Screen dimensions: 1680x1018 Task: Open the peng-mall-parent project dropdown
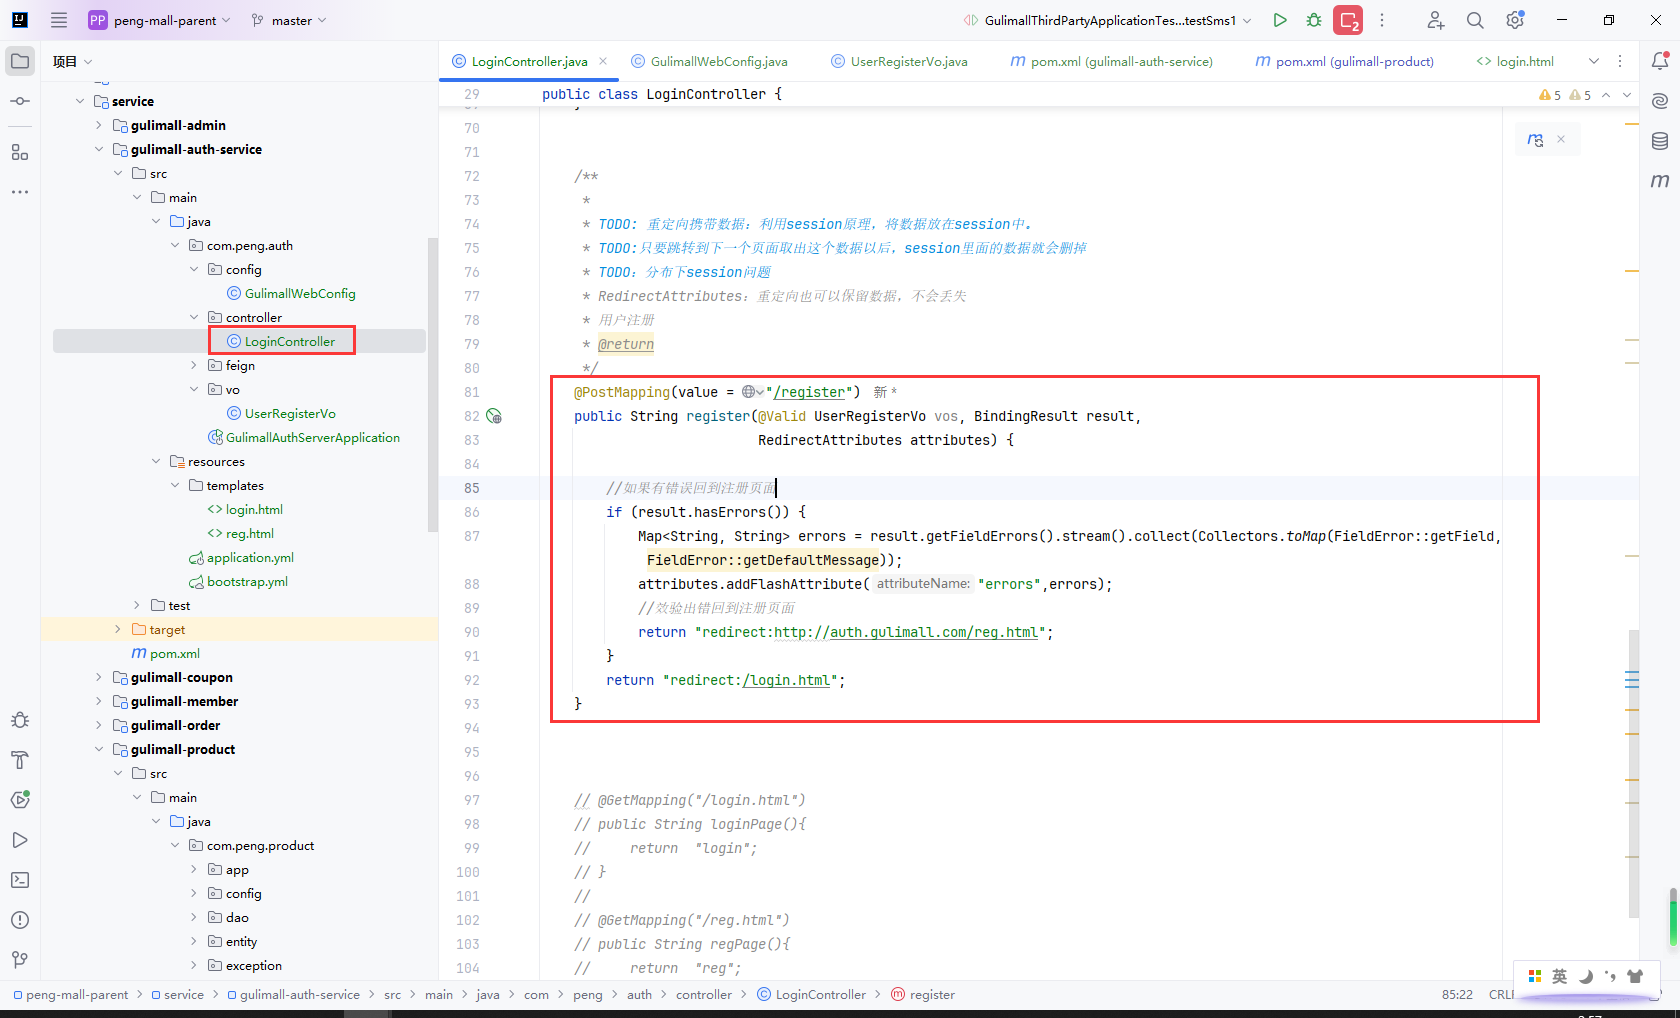tap(160, 20)
